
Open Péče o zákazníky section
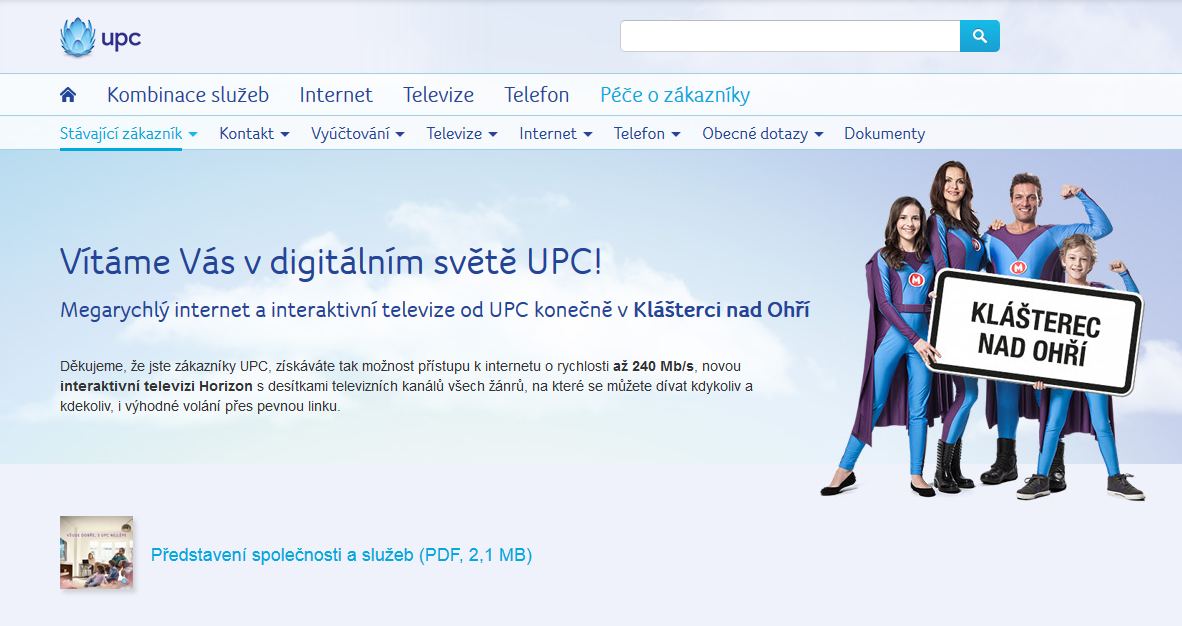tap(675, 95)
